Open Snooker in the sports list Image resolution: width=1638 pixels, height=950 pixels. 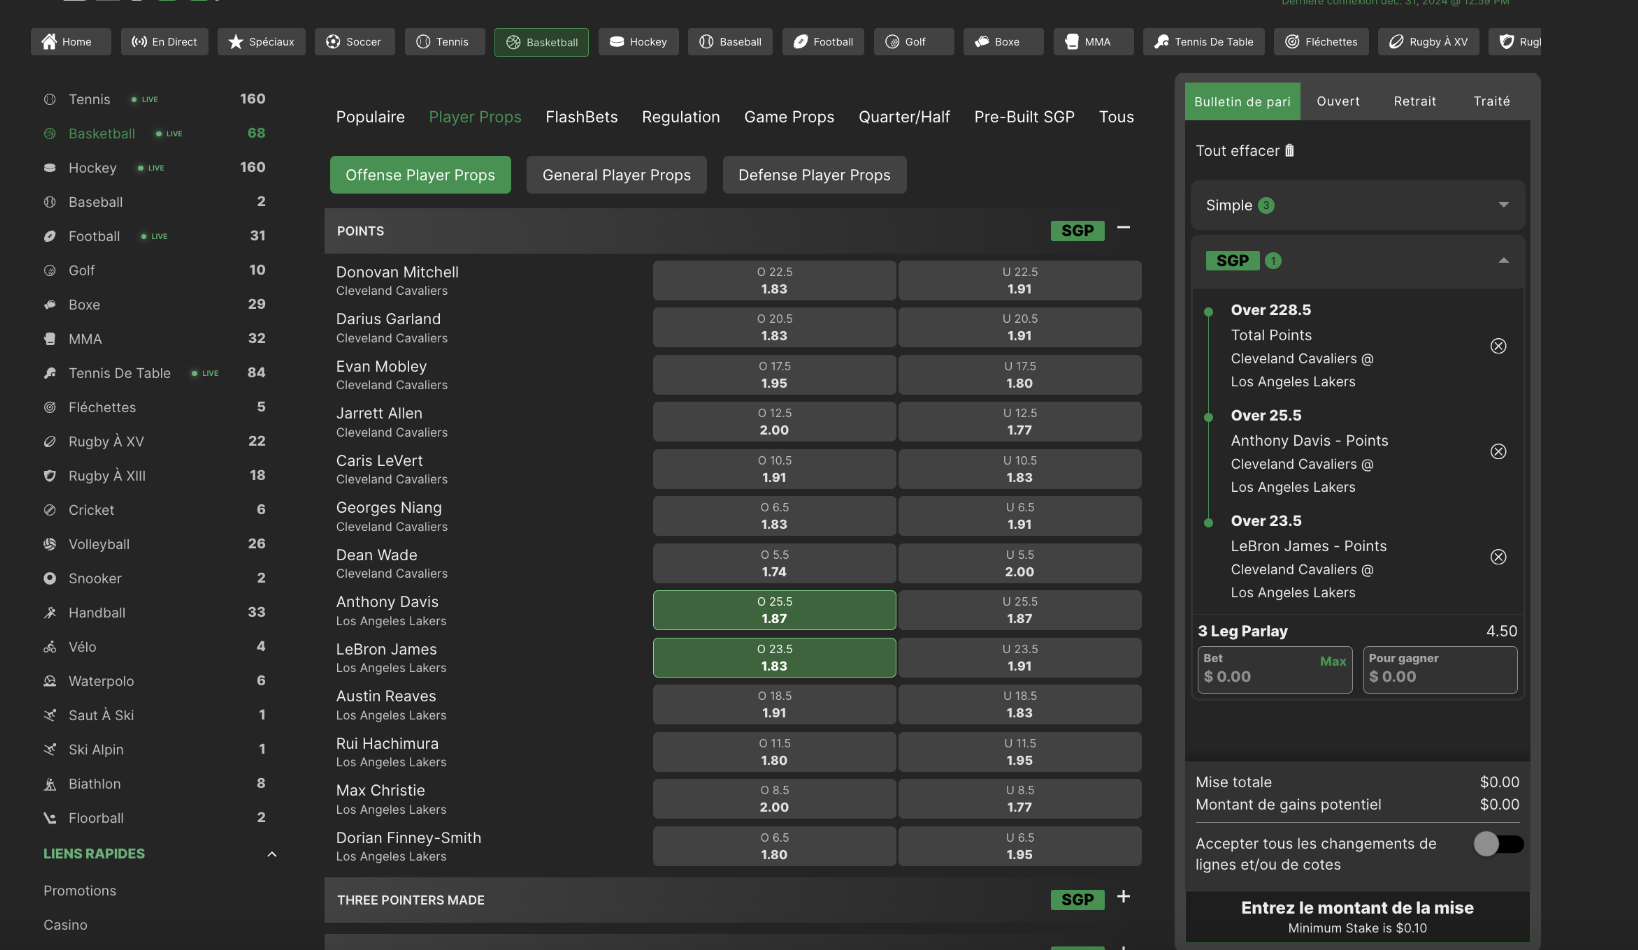[x=95, y=578]
